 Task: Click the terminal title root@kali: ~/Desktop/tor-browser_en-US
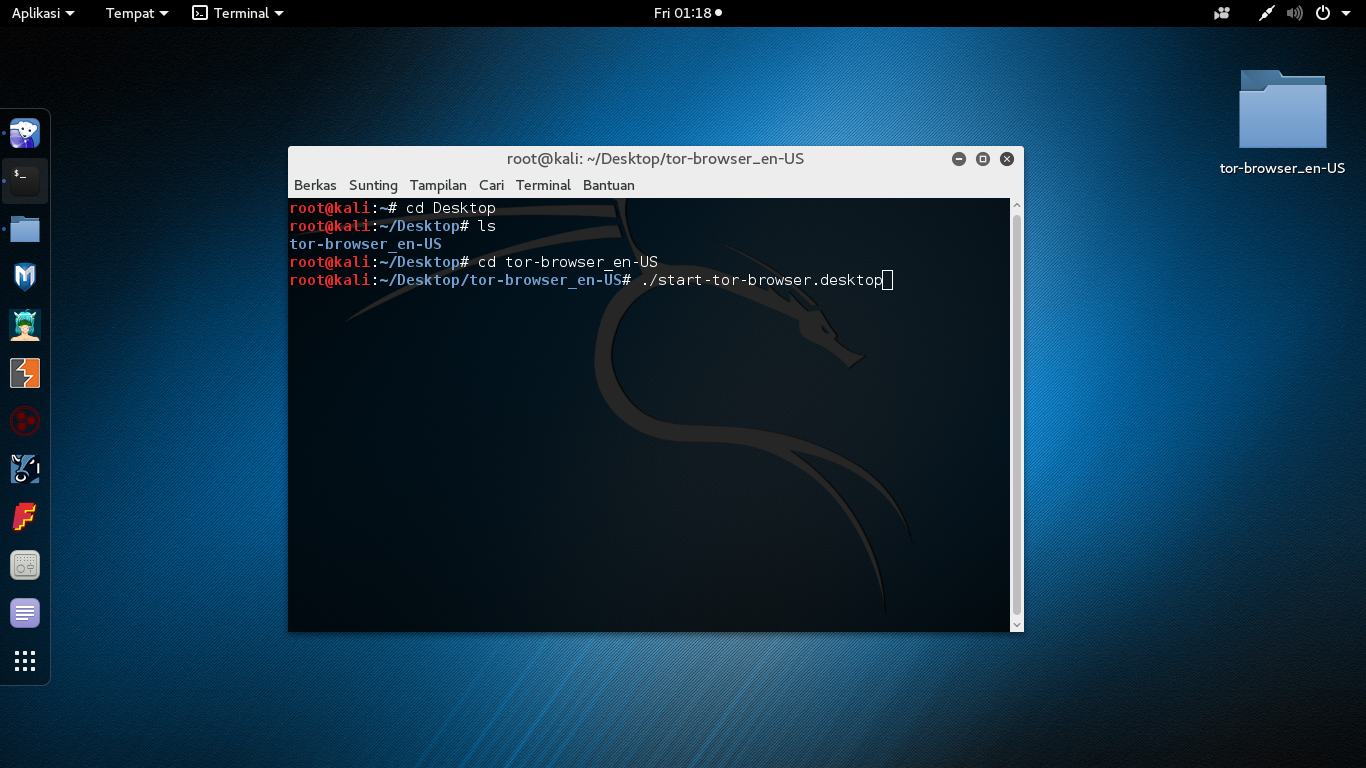click(655, 159)
